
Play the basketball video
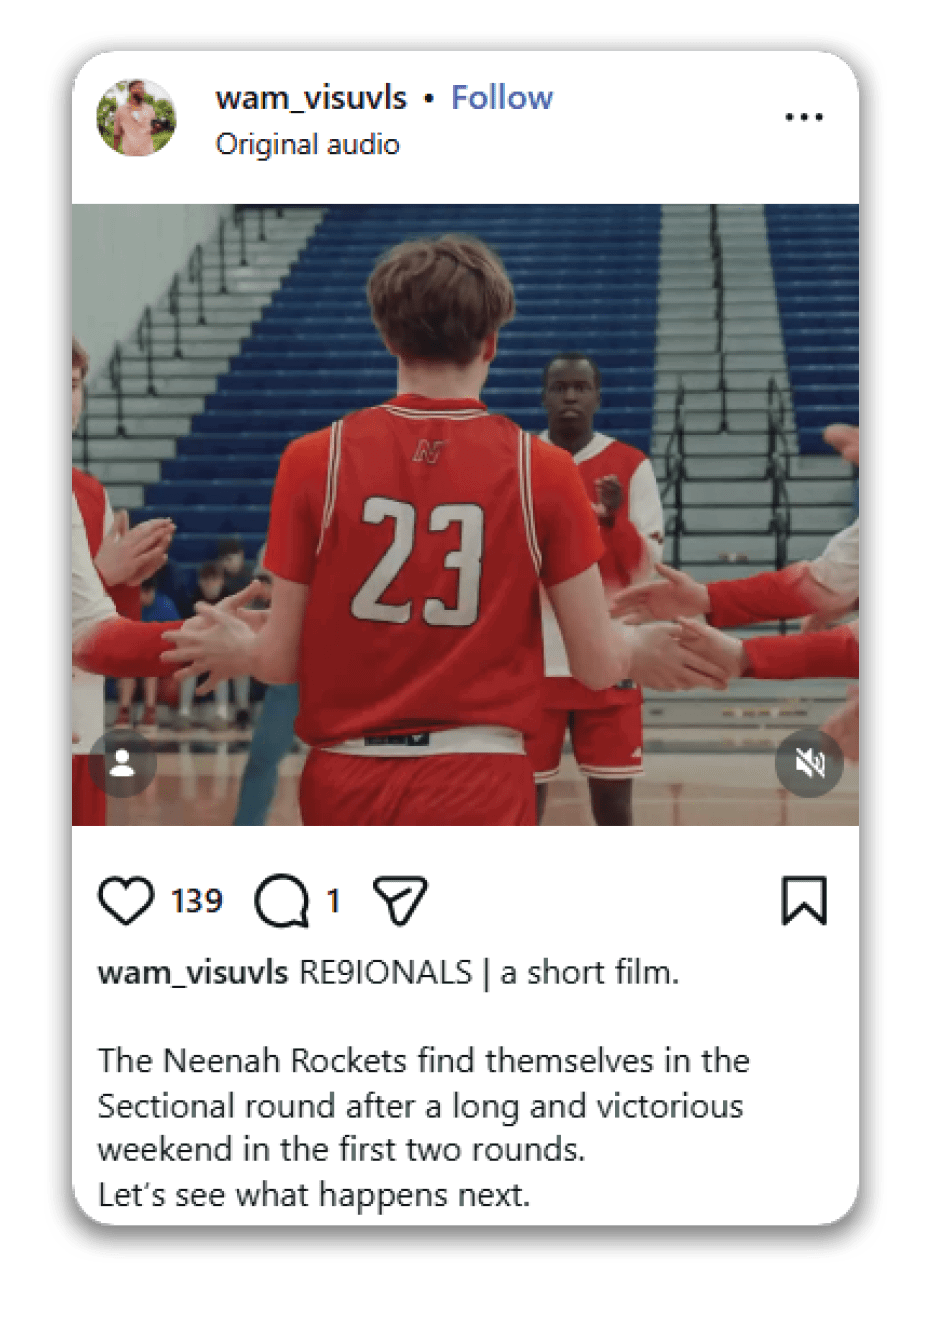tap(465, 515)
